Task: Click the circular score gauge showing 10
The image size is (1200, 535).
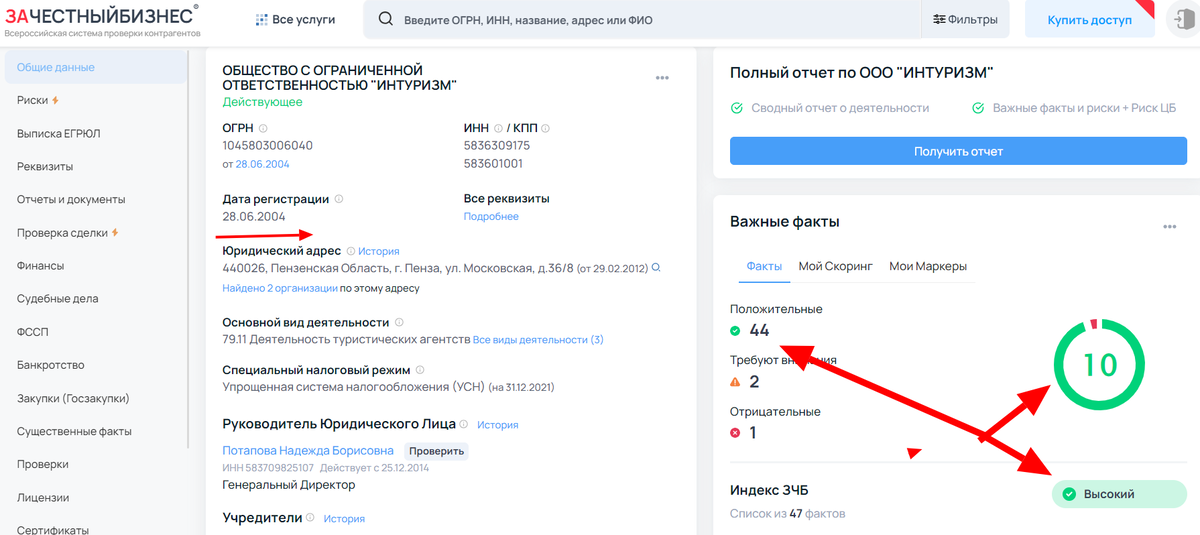Action: coord(1100,364)
